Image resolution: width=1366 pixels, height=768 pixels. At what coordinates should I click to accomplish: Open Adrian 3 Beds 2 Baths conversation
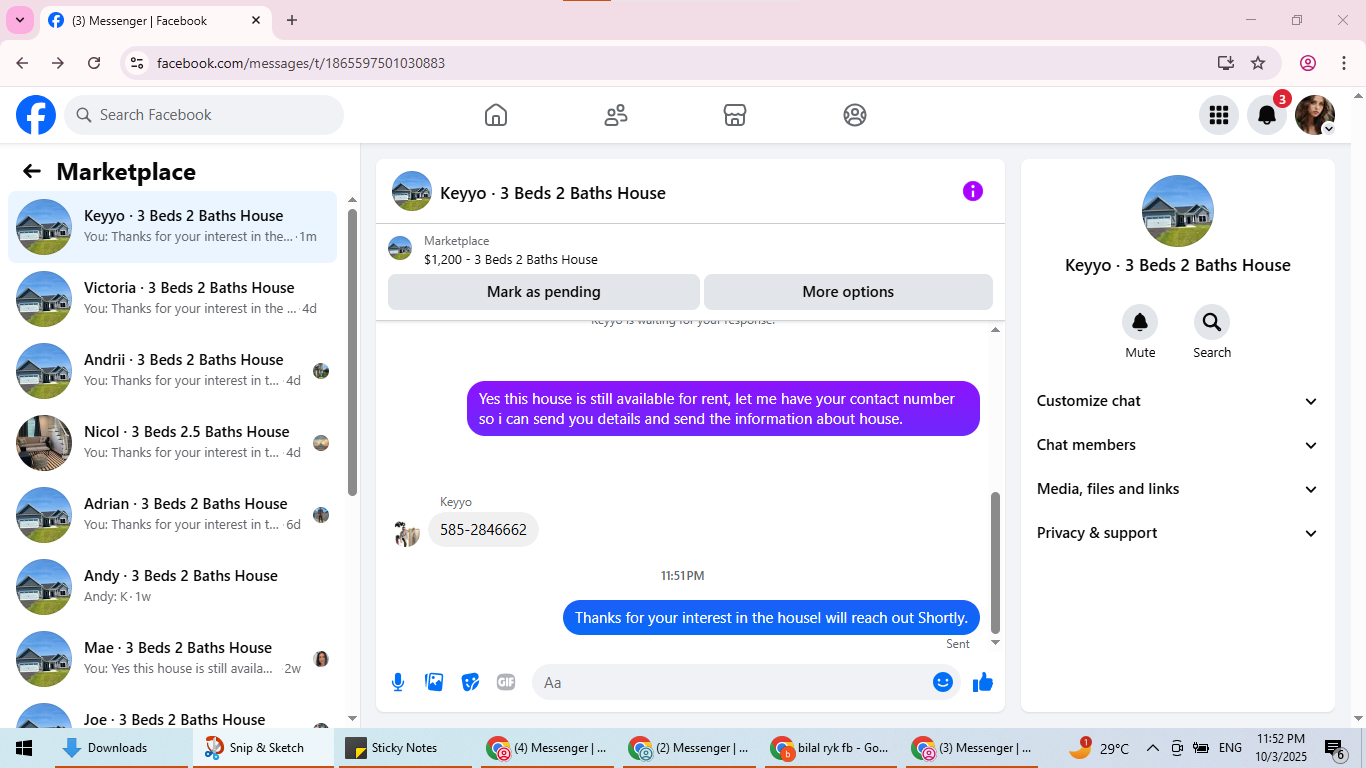pos(173,515)
